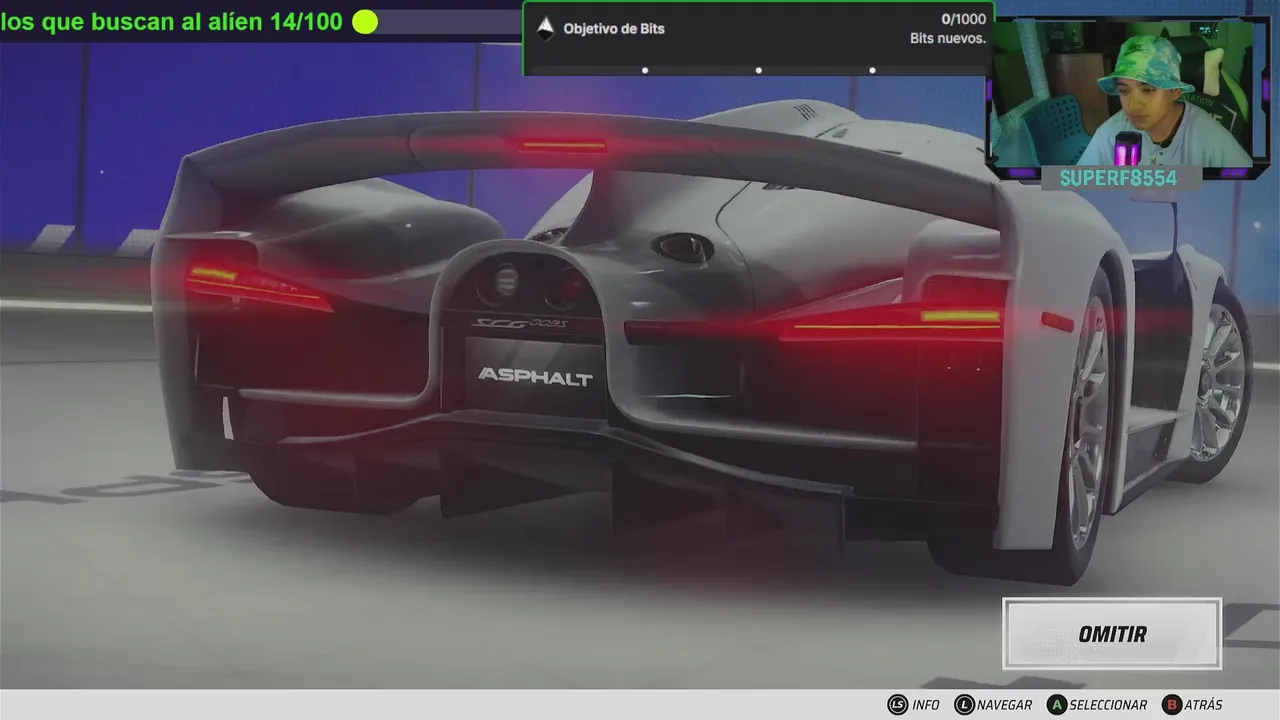The width and height of the screenshot is (1280, 720).
Task: Click the red B ATRÁS icon
Action: [x=1171, y=705]
